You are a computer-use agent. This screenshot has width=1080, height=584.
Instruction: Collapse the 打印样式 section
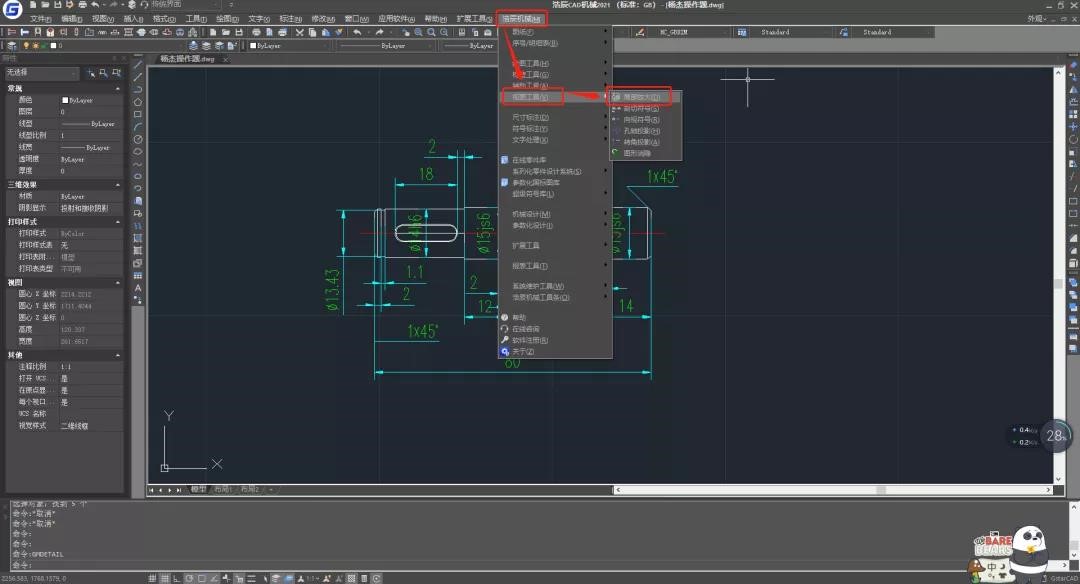[118, 222]
